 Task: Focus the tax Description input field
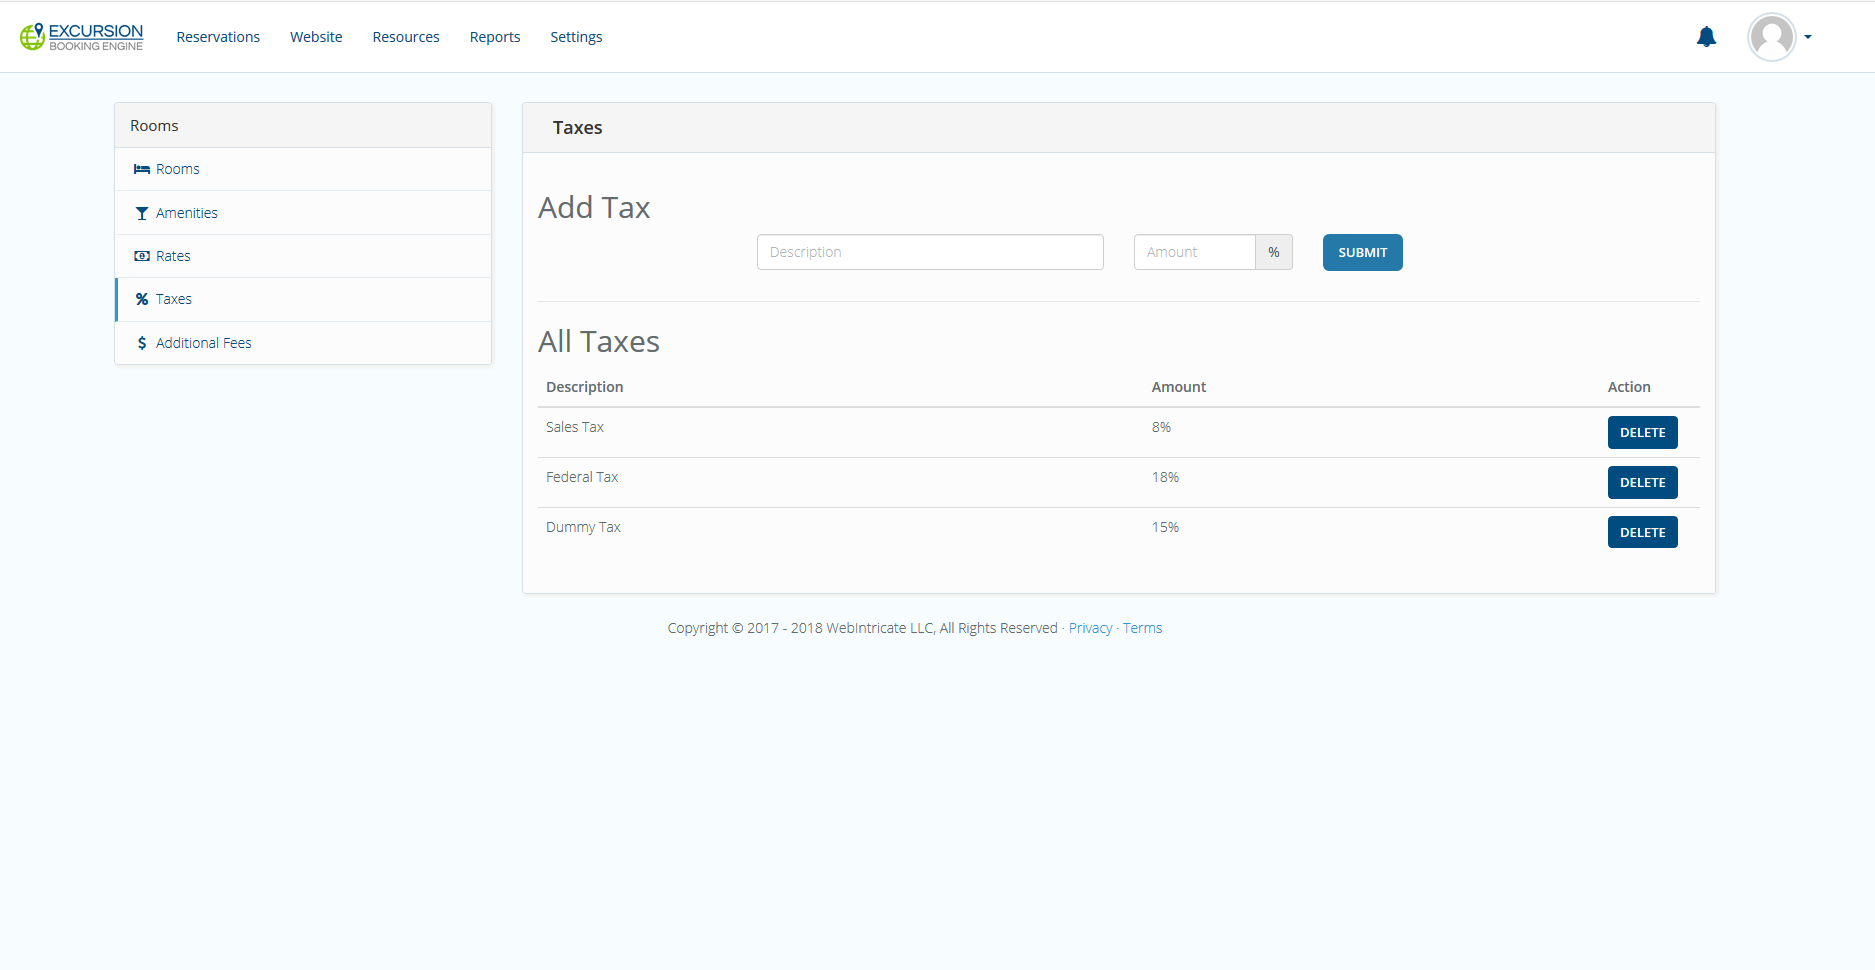pos(930,252)
